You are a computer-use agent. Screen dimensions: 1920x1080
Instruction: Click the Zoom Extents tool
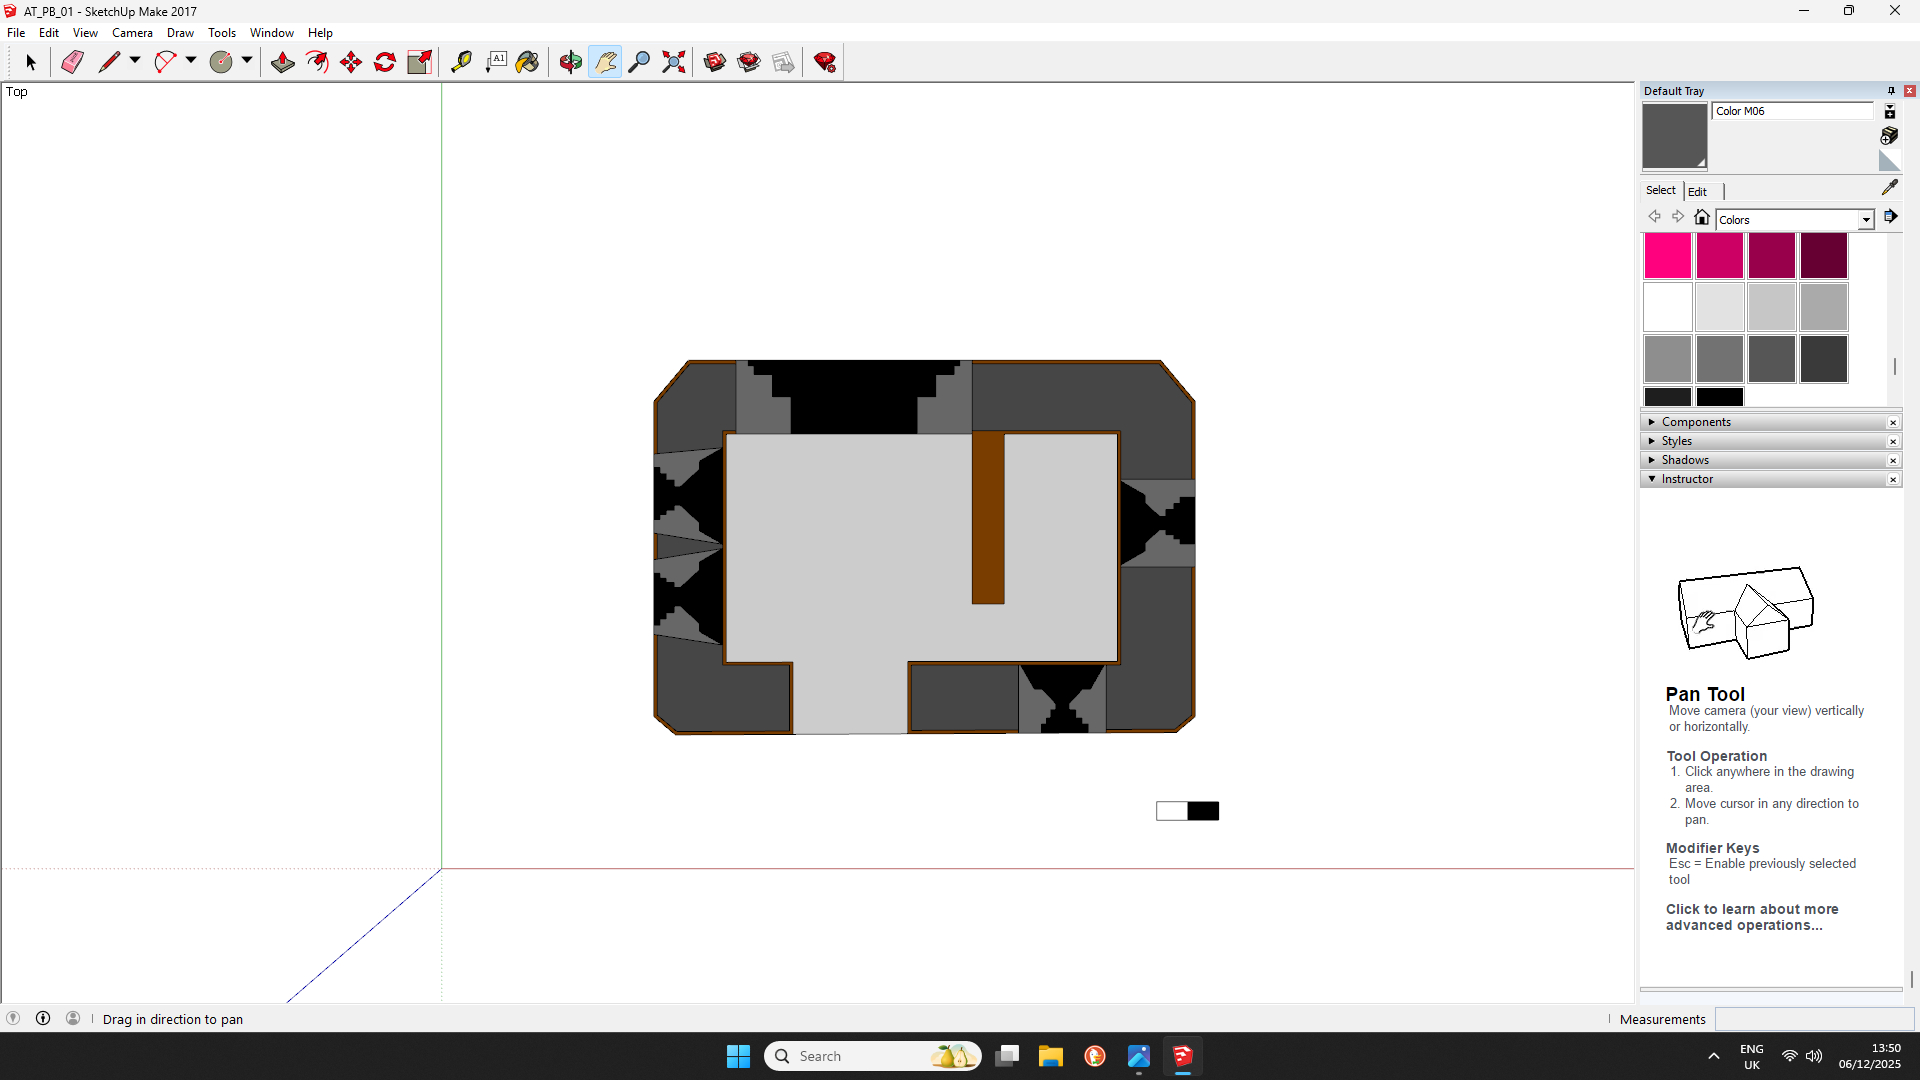(674, 62)
